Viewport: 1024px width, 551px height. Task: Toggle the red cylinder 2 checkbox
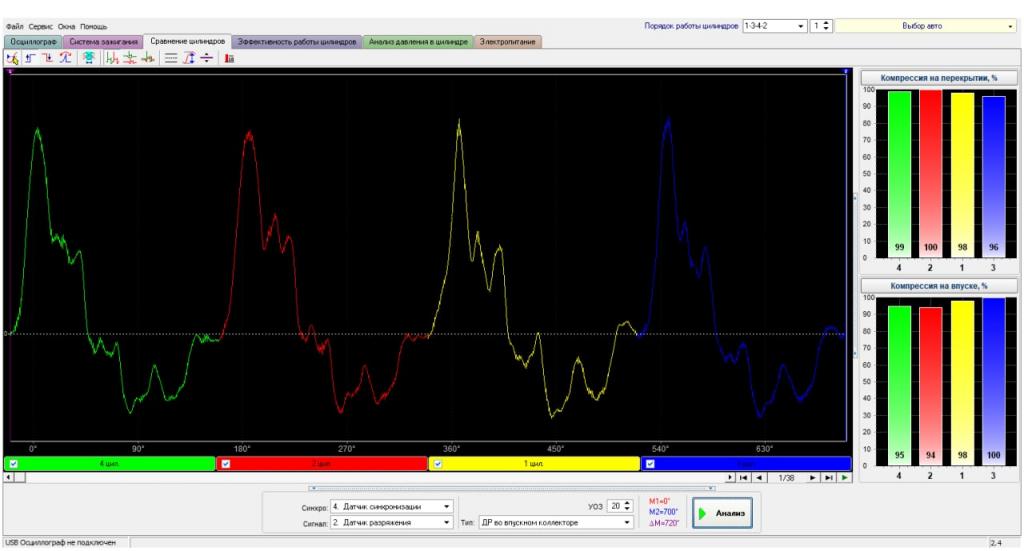pos(226,464)
